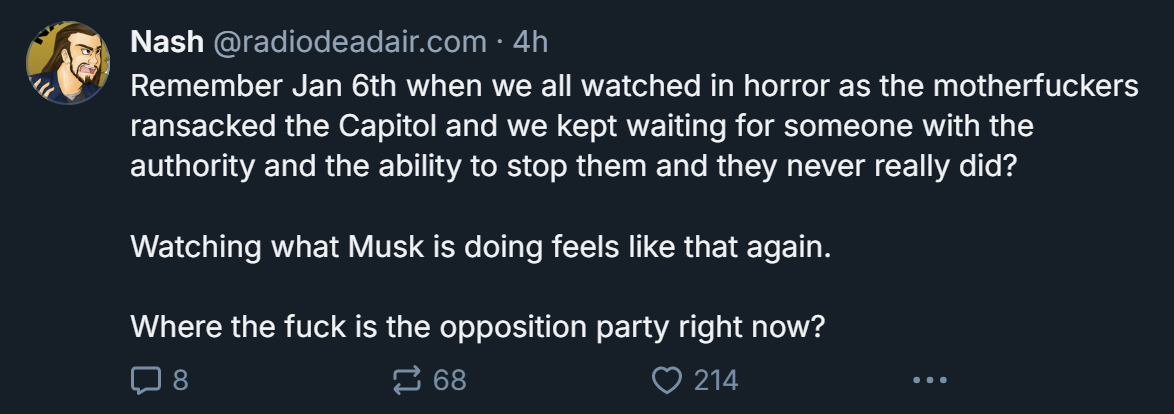Viewport: 1174px width, 414px height.
Task: Visit the @radiodeadair.com handle link
Action: pos(350,42)
